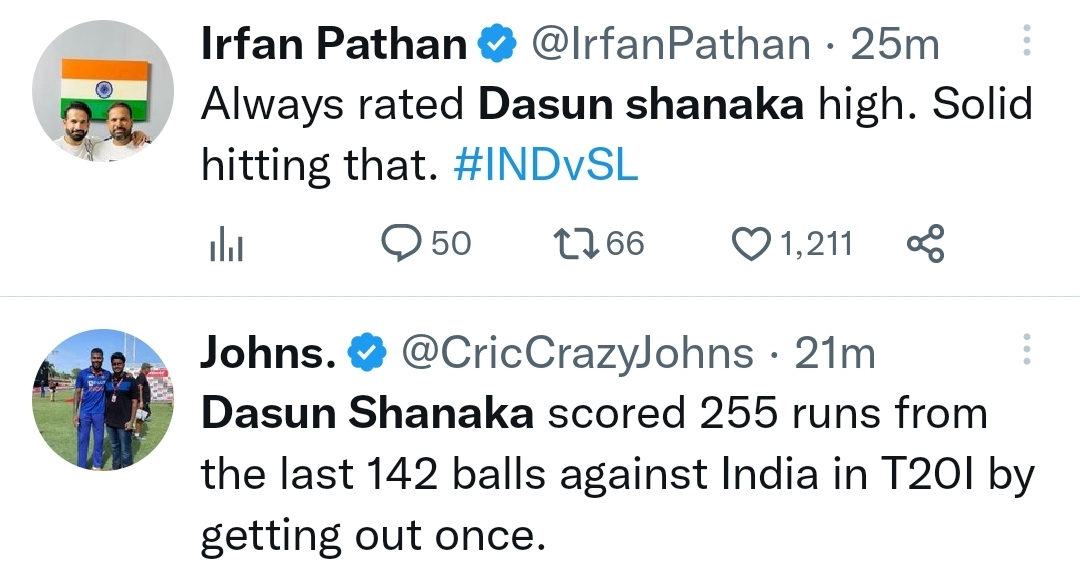1080x576 pixels.
Task: Click the Johns. display name
Action: (268, 352)
